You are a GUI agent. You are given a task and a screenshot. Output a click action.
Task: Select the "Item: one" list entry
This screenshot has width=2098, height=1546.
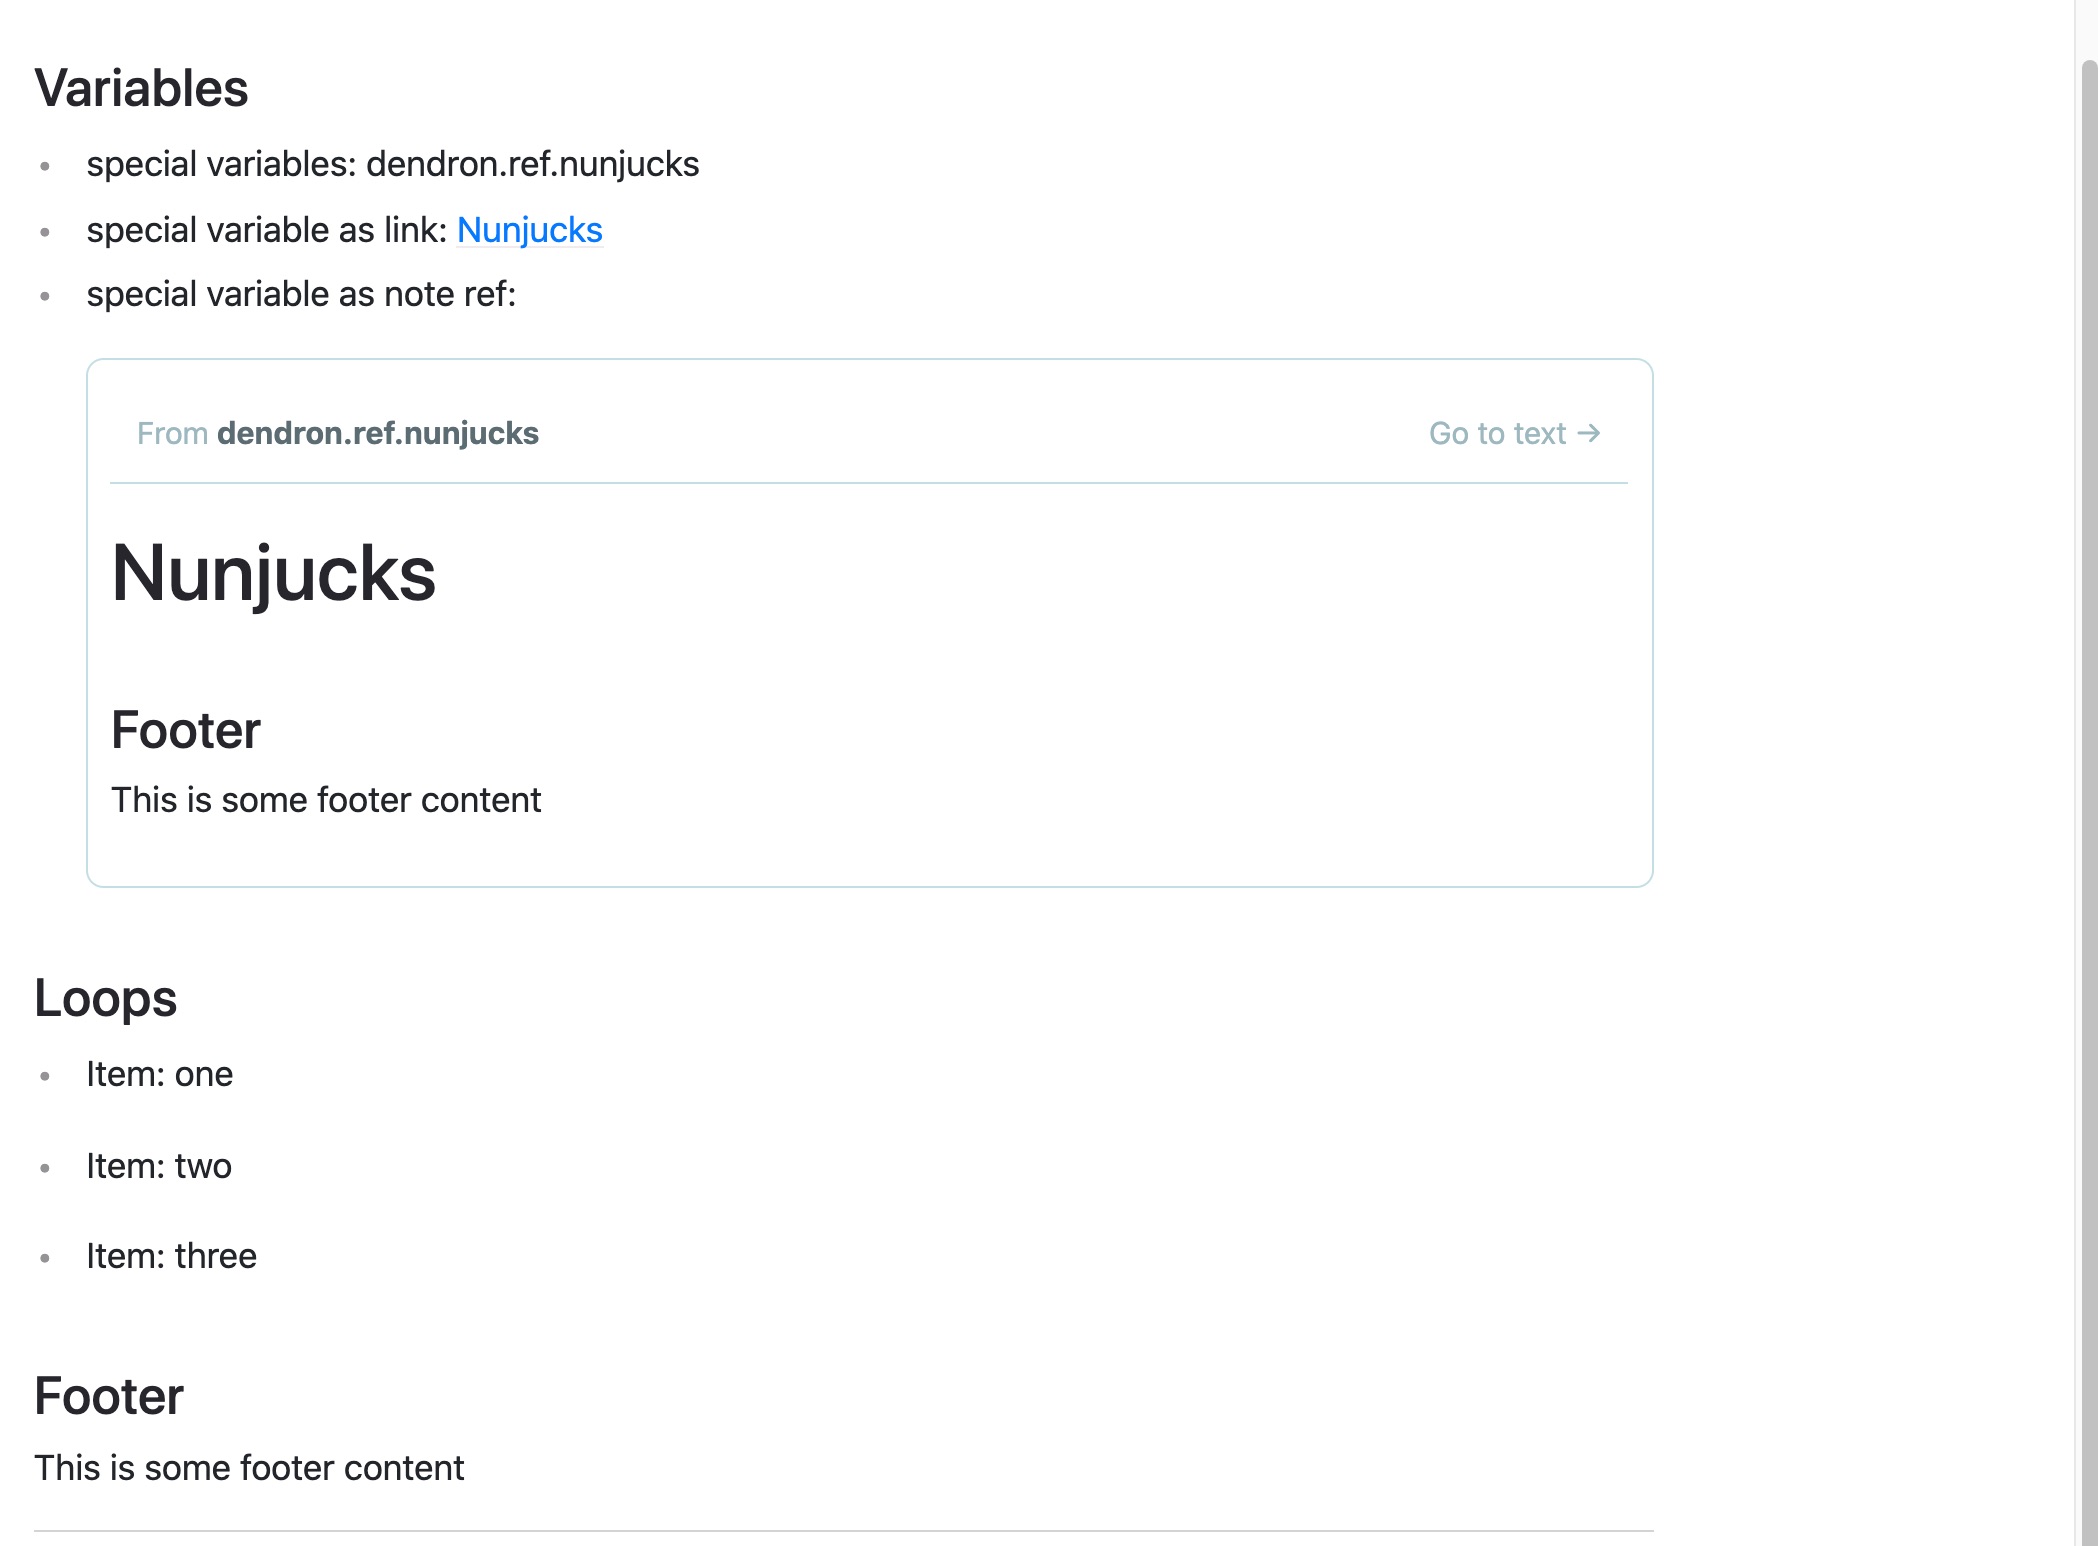pyautogui.click(x=159, y=1074)
